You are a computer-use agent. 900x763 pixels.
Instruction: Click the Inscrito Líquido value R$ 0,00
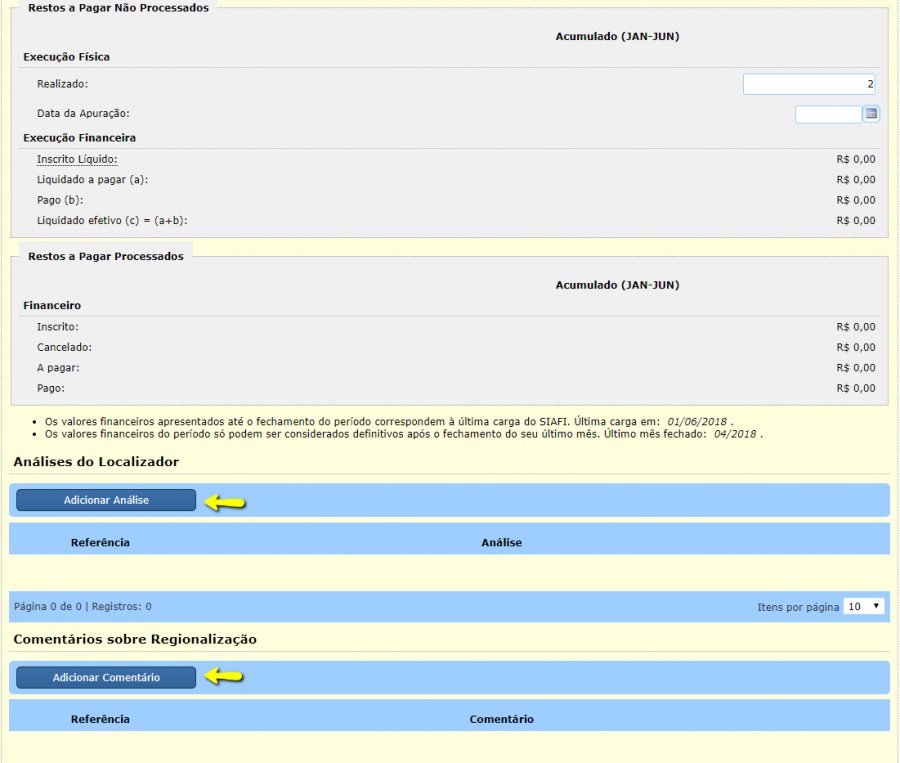tap(856, 159)
